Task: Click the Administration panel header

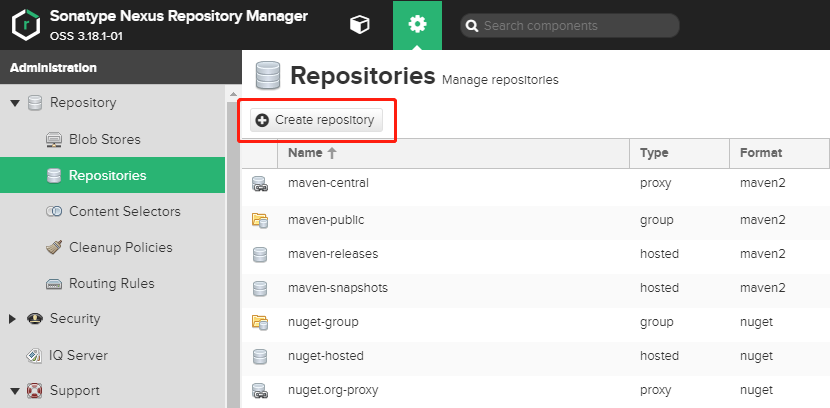Action: (x=121, y=68)
